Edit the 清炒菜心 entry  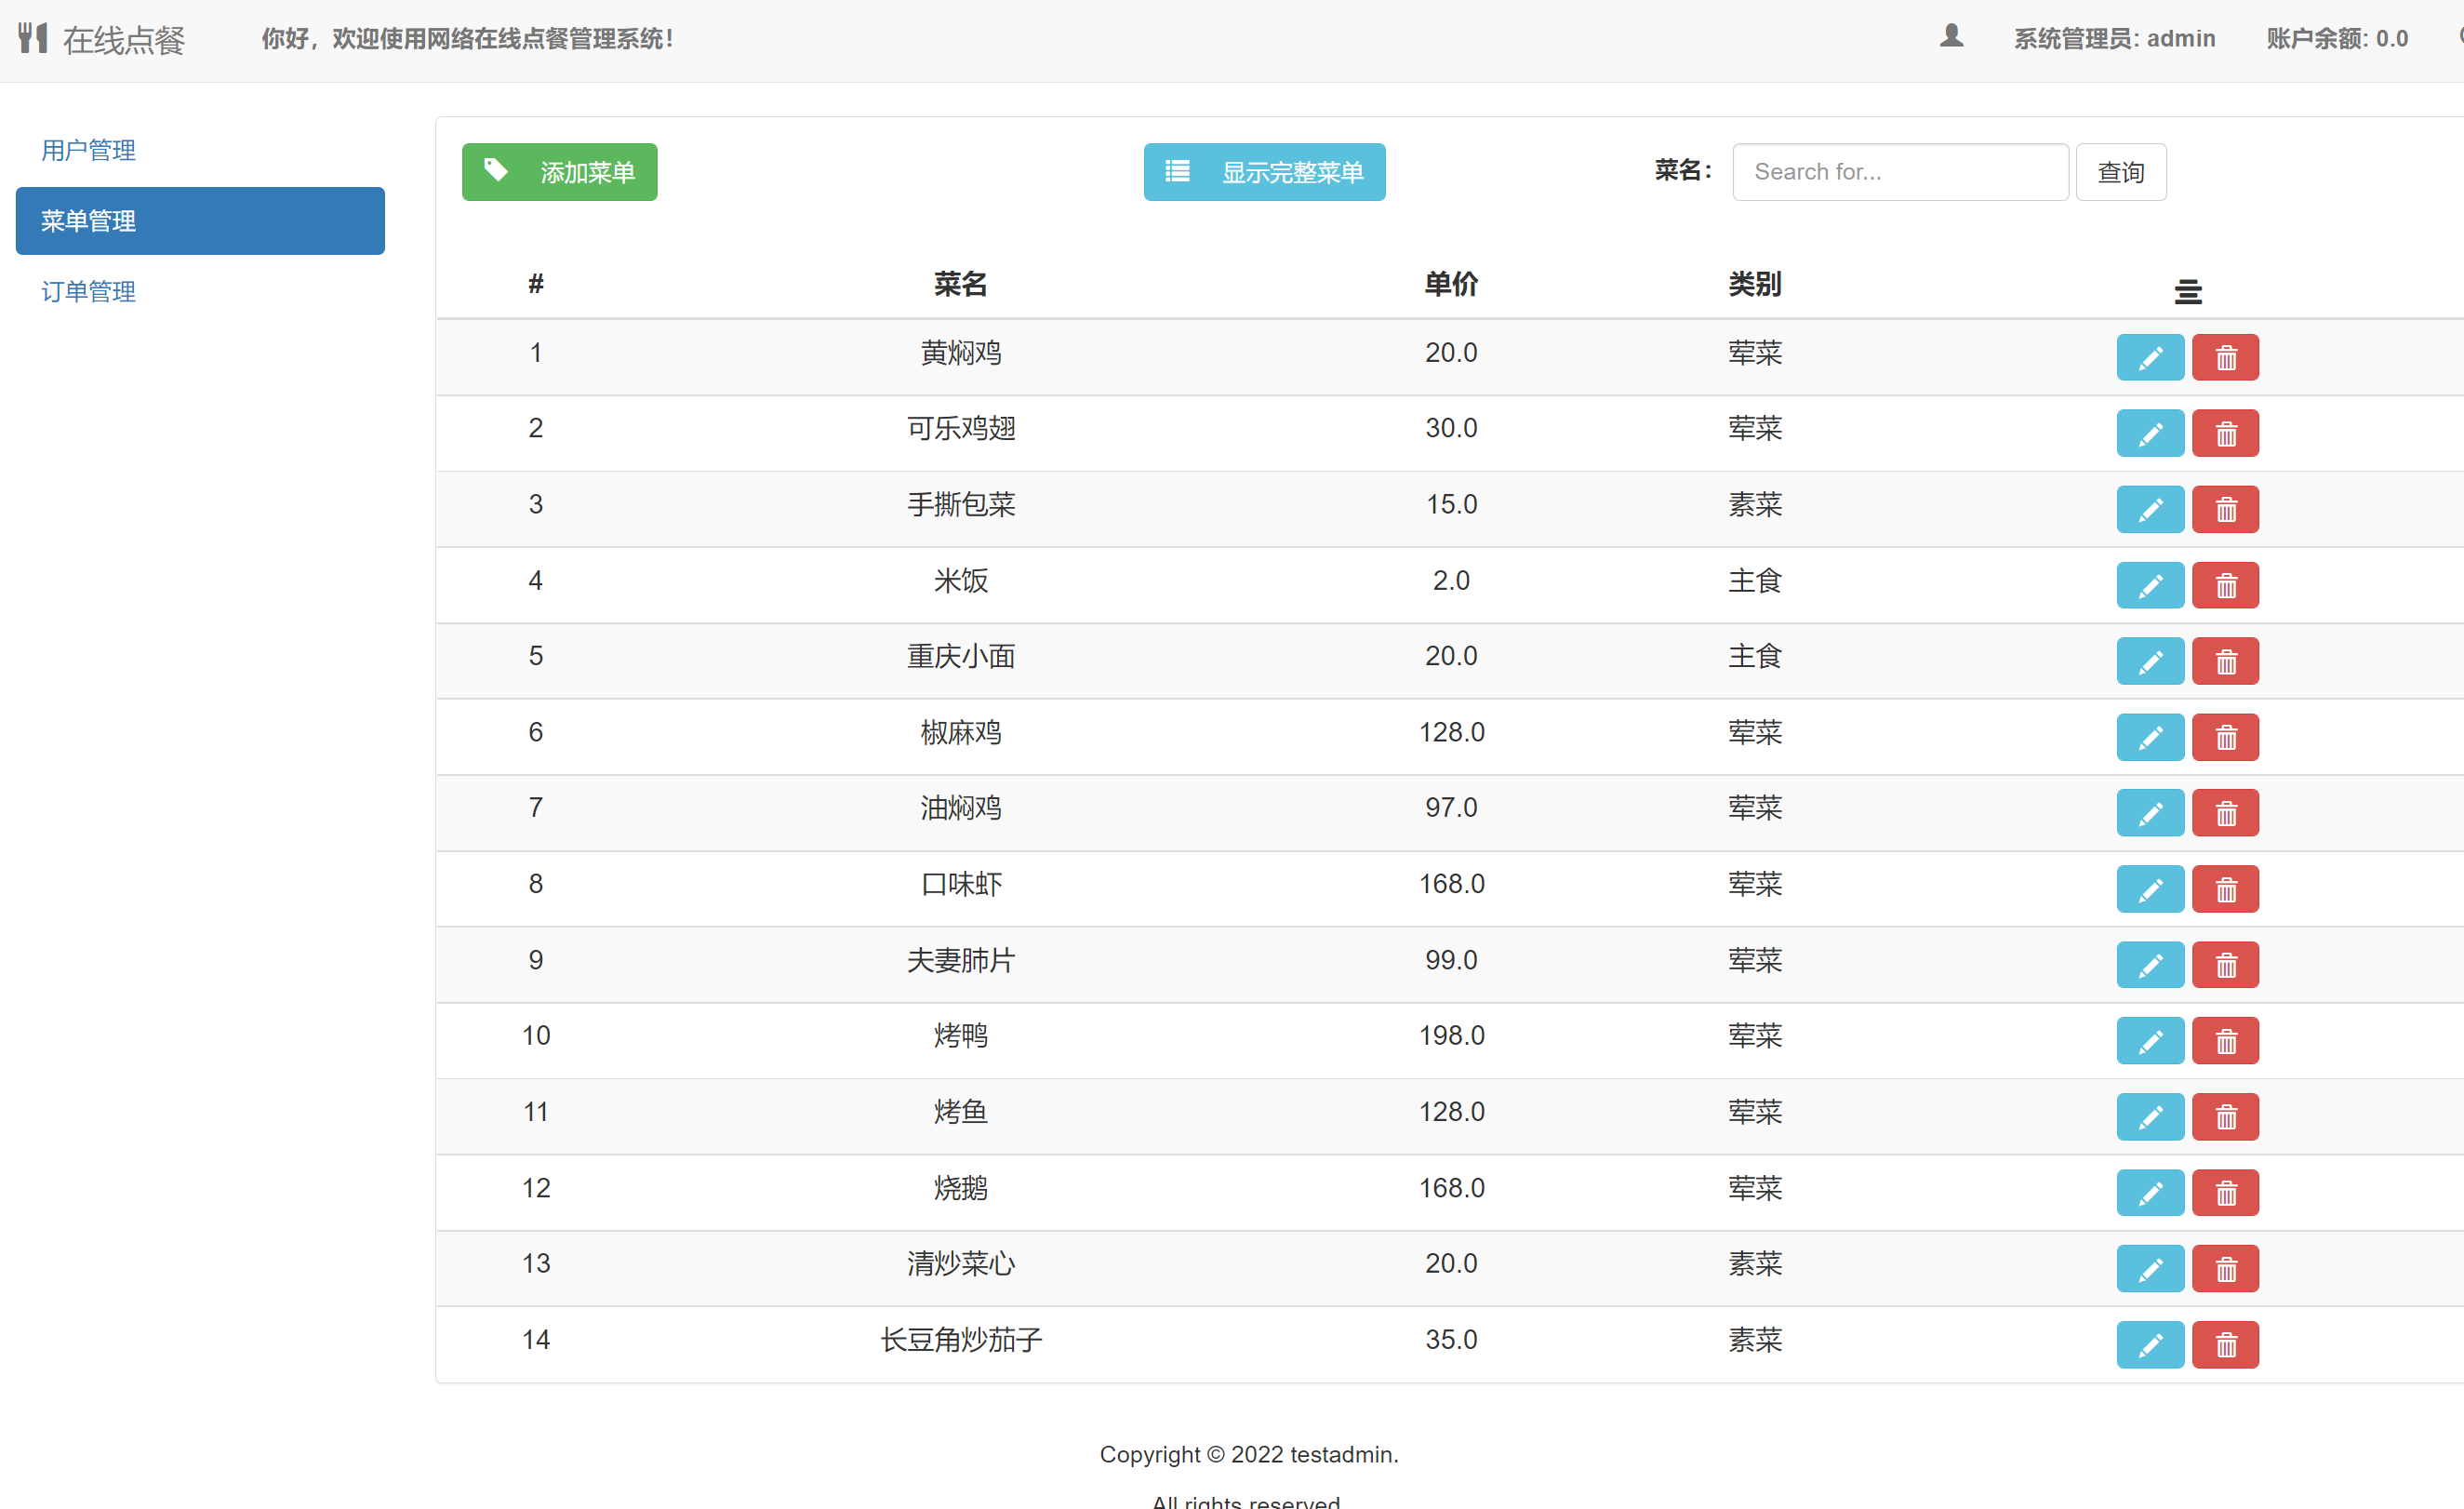2150,1268
